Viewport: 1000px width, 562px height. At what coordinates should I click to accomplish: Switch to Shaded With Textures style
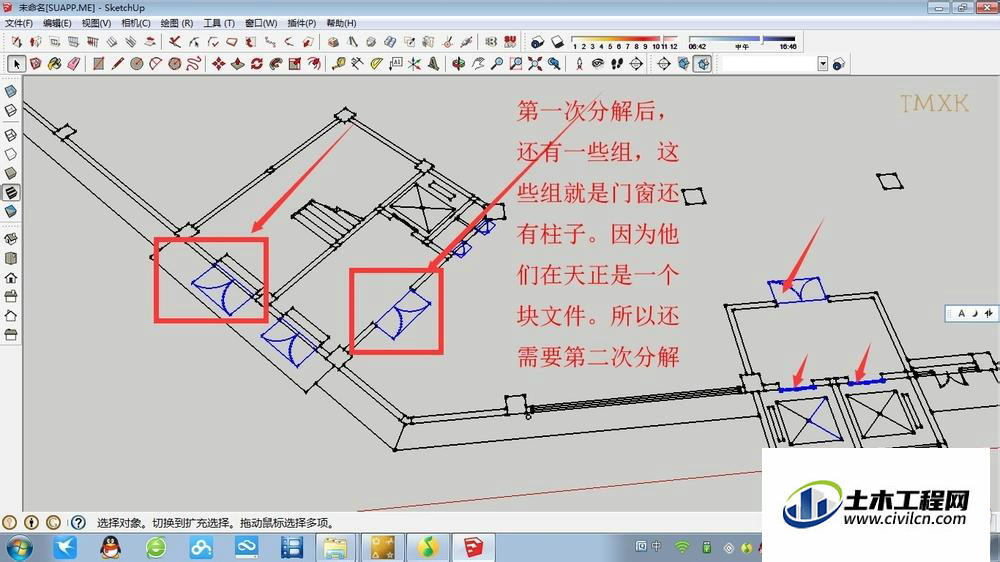coord(11,193)
